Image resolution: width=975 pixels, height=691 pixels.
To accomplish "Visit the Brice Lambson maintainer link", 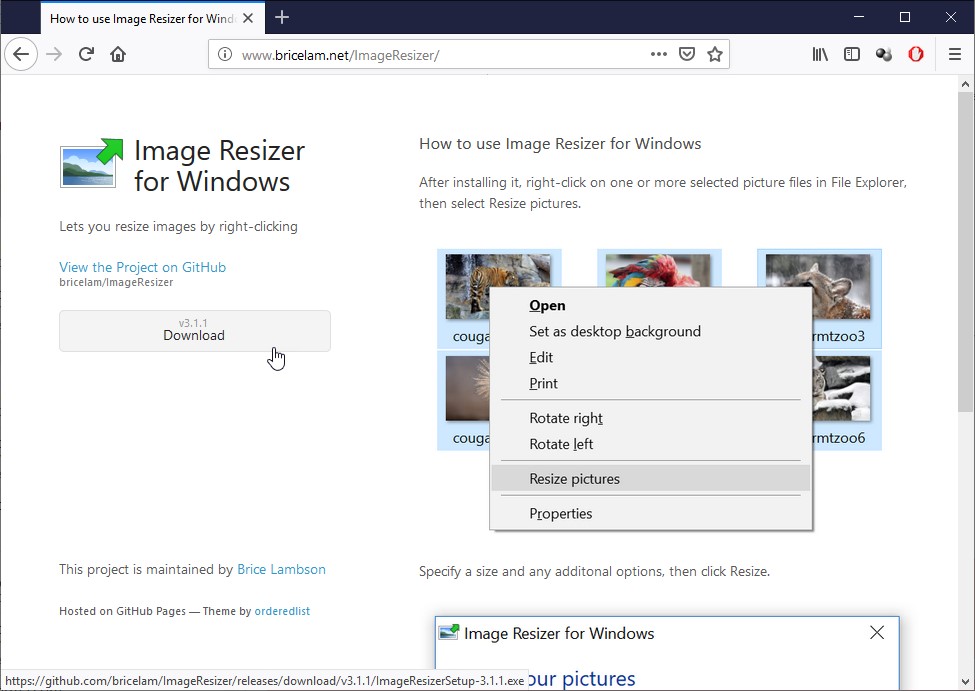I will pyautogui.click(x=281, y=569).
